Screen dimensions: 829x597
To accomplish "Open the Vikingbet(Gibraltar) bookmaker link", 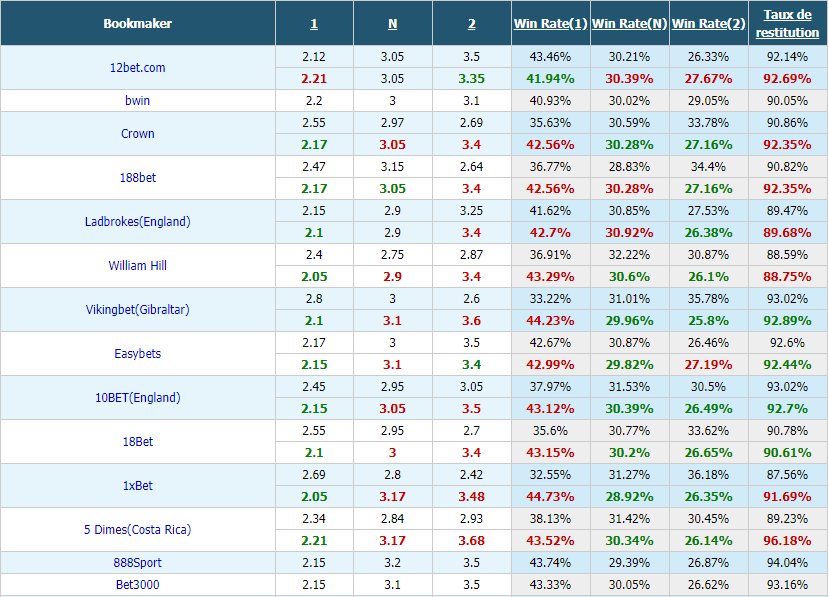I will [137, 309].
